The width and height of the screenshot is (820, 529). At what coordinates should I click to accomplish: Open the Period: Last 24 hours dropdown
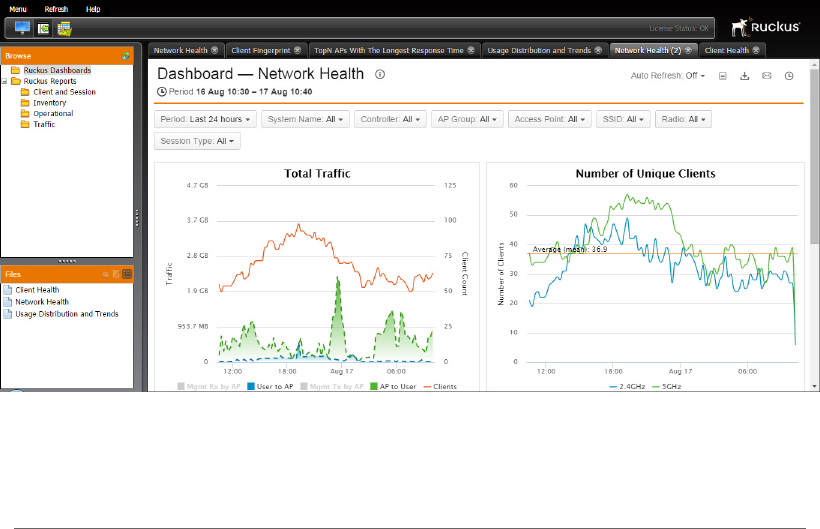point(206,119)
